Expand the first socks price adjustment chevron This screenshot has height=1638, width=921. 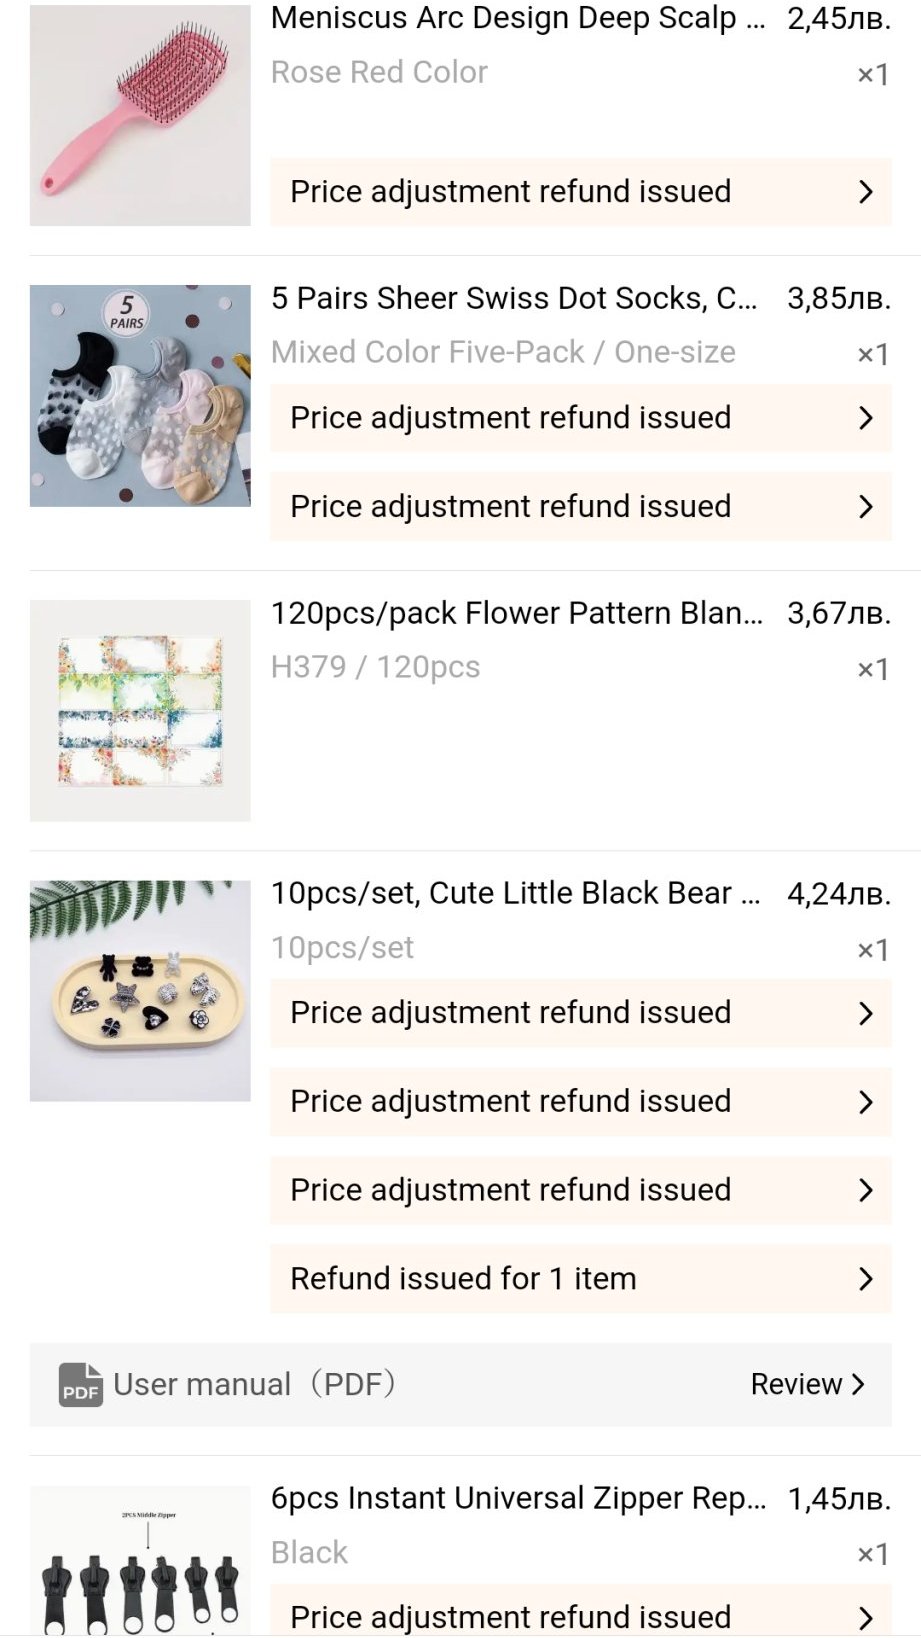(866, 418)
